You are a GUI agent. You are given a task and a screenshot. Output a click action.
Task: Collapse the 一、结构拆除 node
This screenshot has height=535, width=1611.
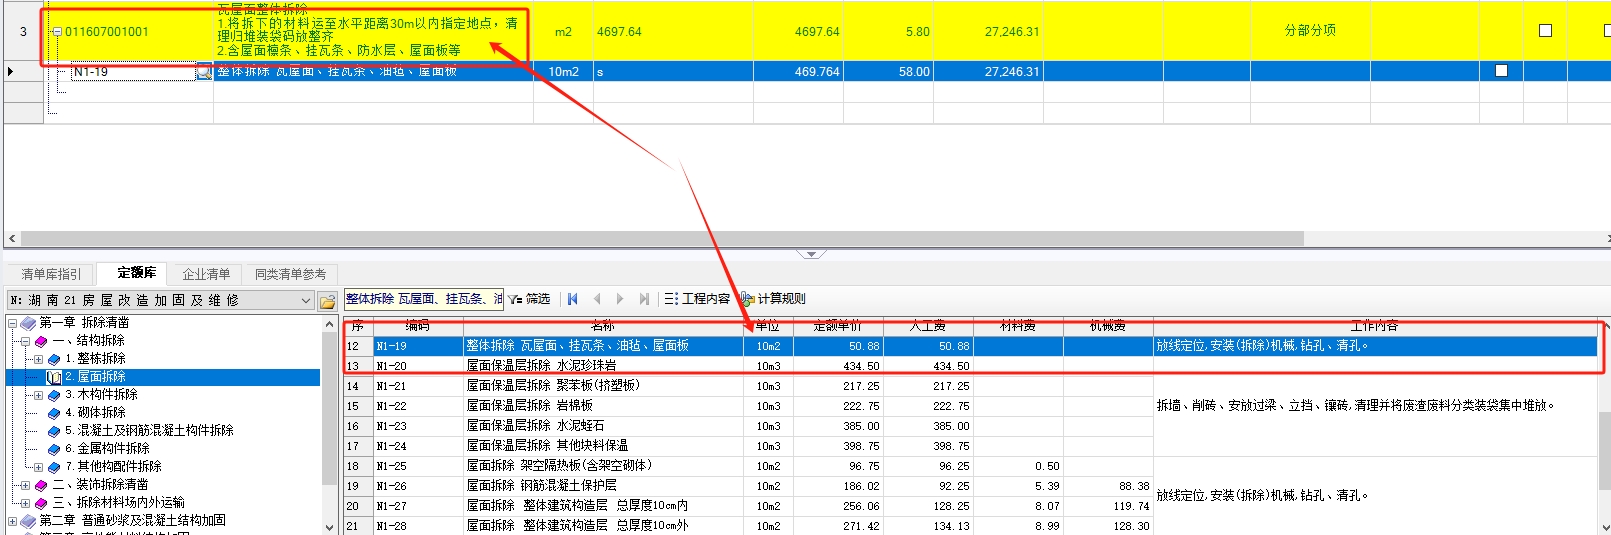(25, 341)
